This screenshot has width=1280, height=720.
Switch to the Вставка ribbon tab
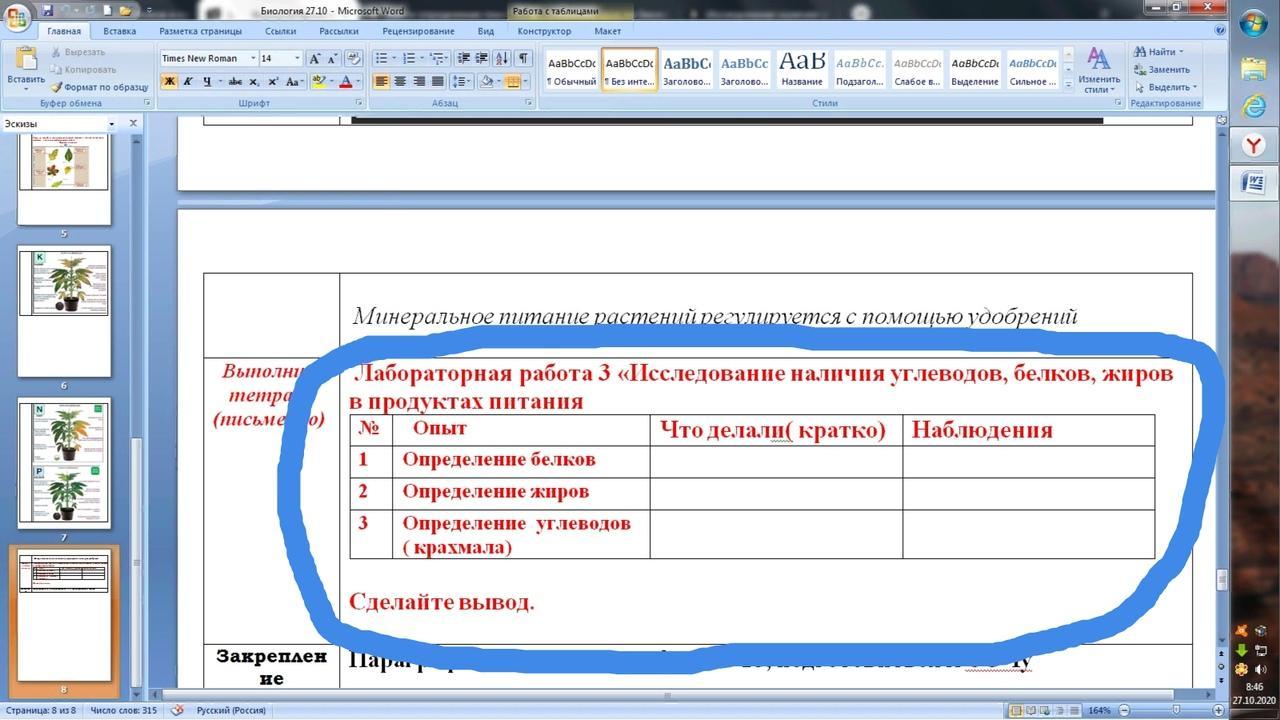tap(119, 31)
